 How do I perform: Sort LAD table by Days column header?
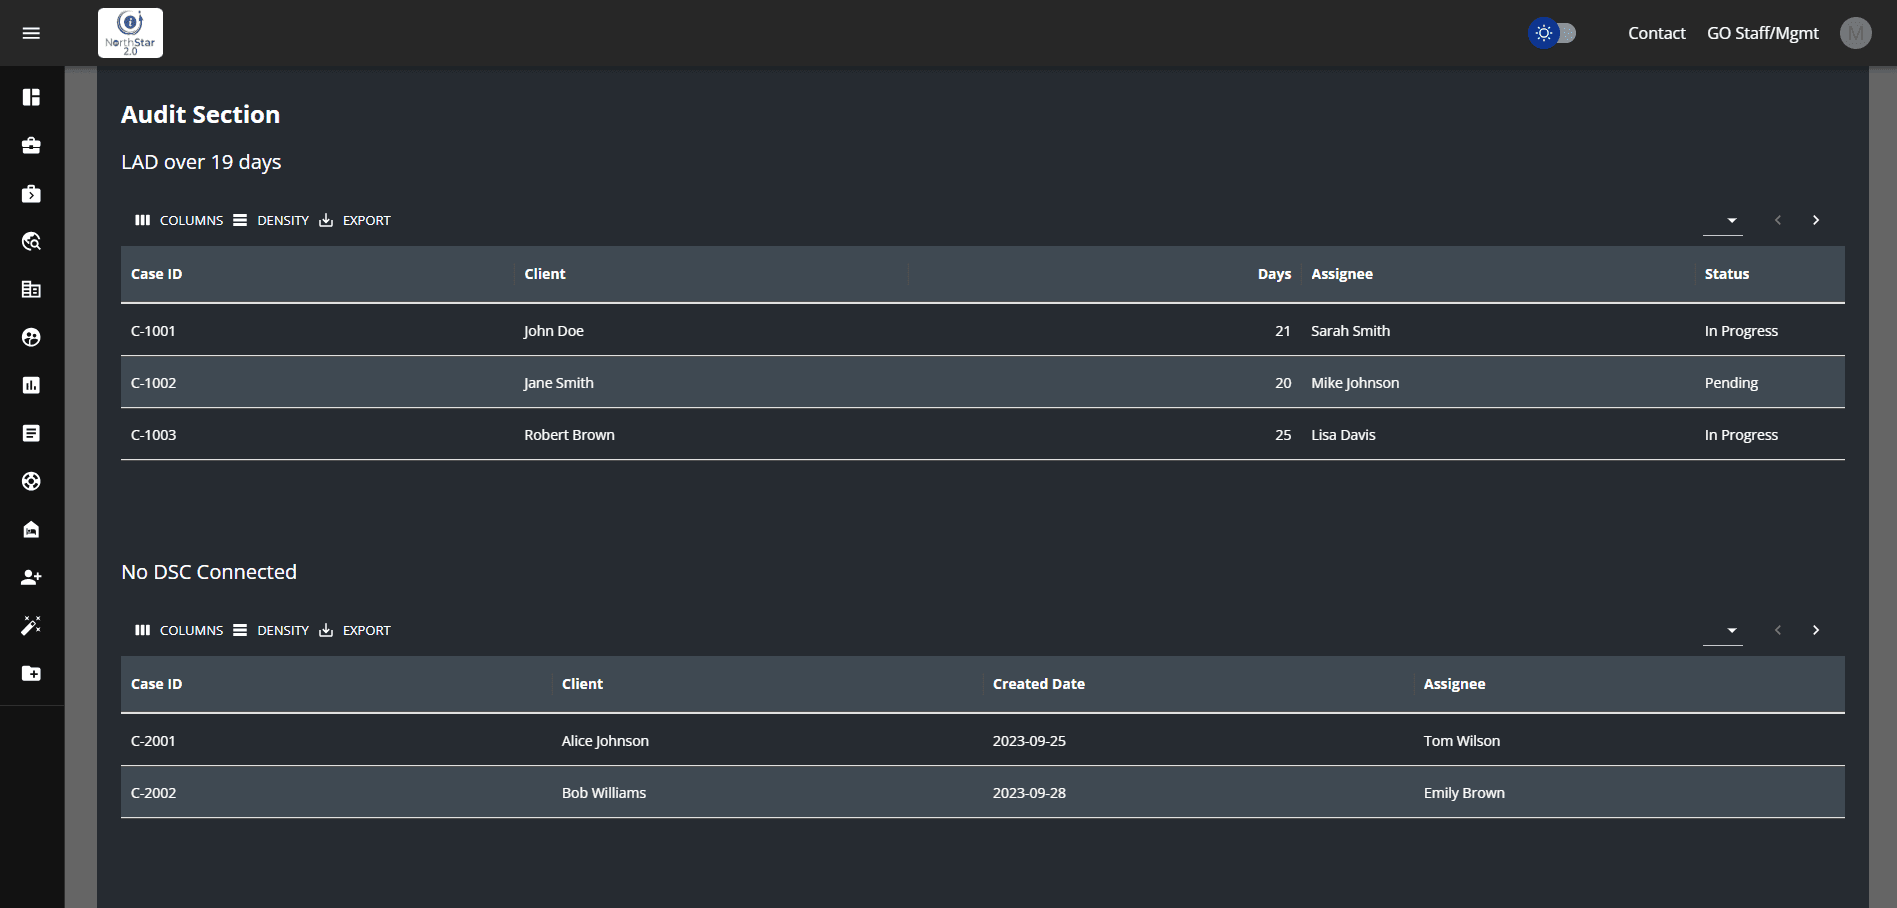1273,274
